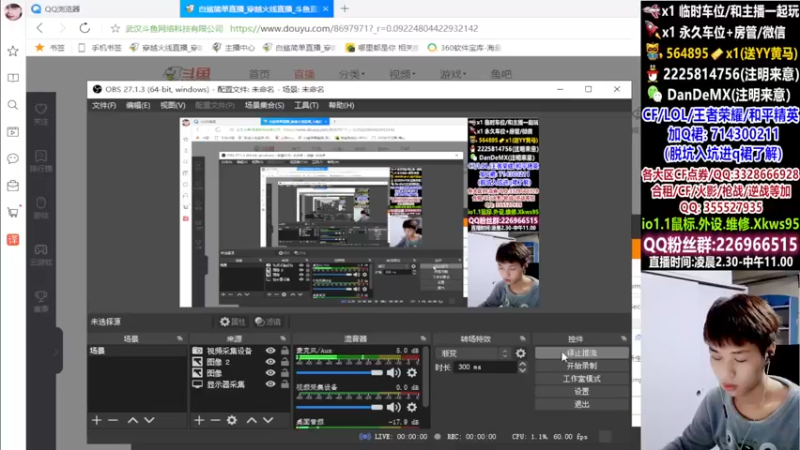Screen dimensions: 800x450
Task: Click the 300 ms duration field
Action: pos(485,367)
